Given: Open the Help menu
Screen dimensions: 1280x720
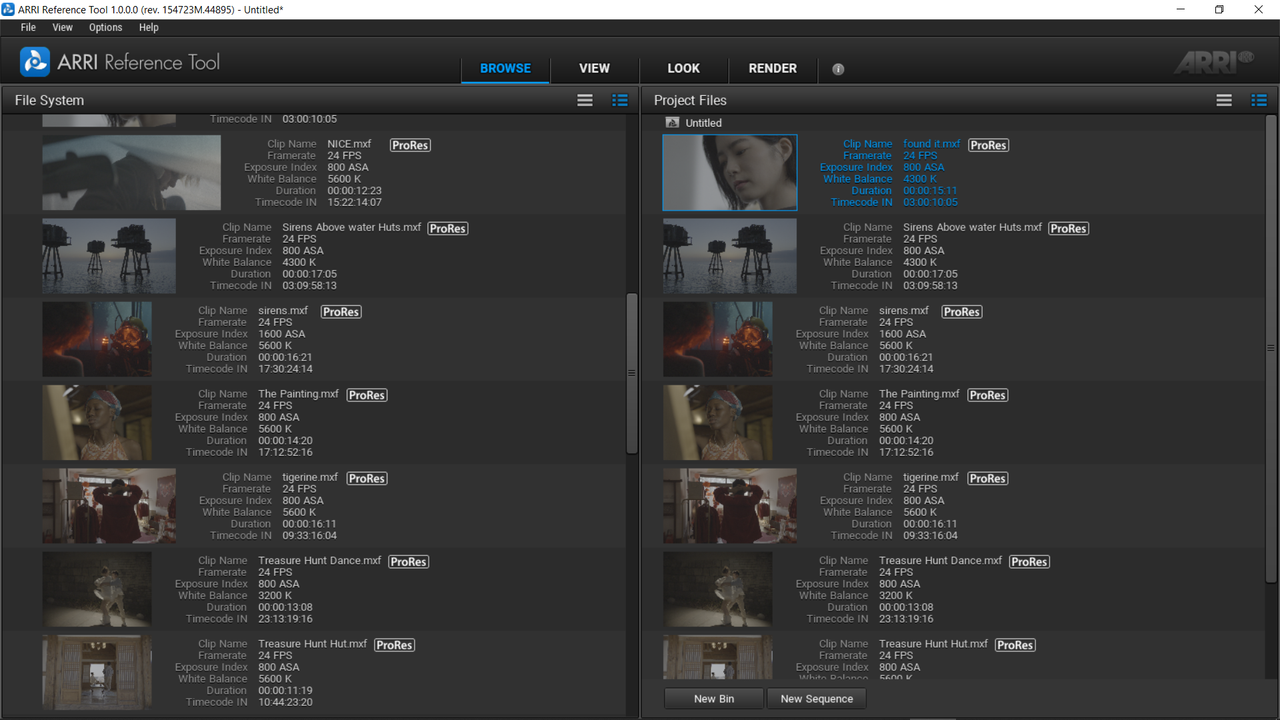Looking at the screenshot, I should click(149, 28).
